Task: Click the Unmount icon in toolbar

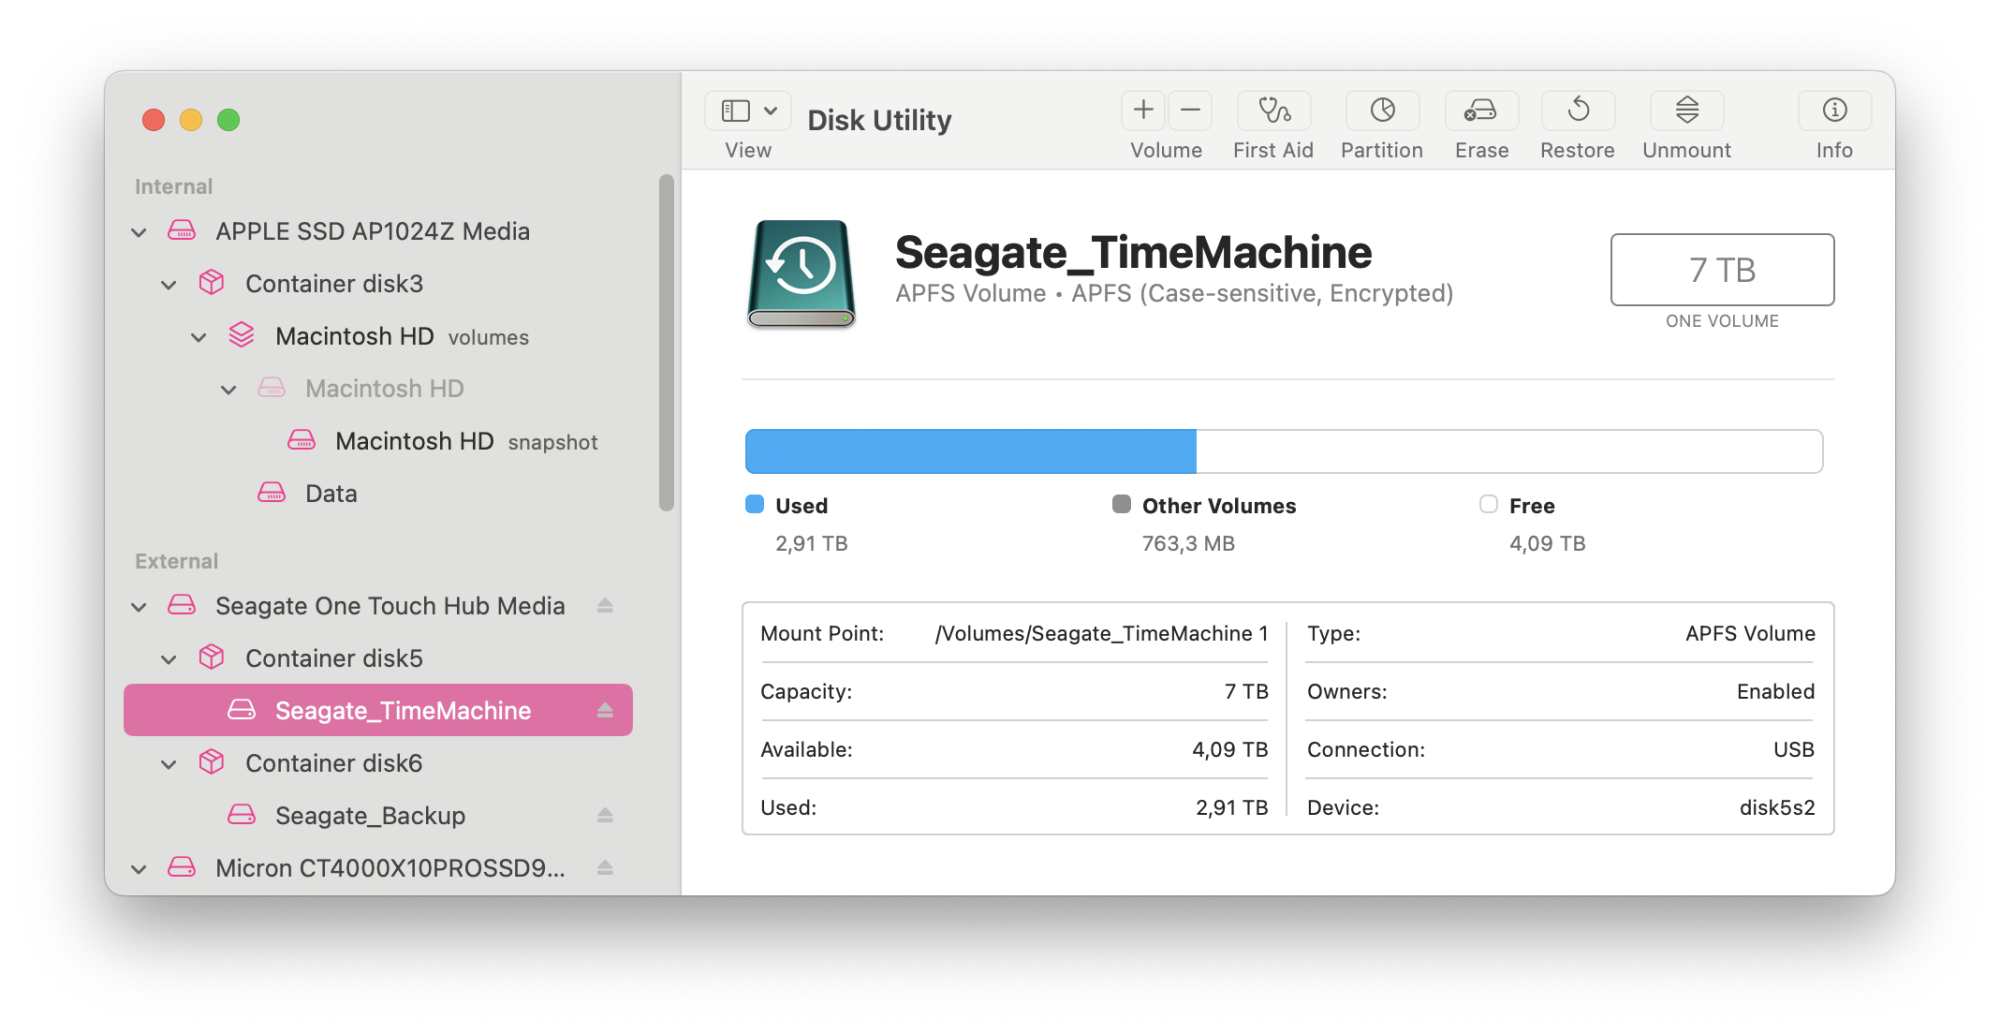Action: (x=1687, y=110)
